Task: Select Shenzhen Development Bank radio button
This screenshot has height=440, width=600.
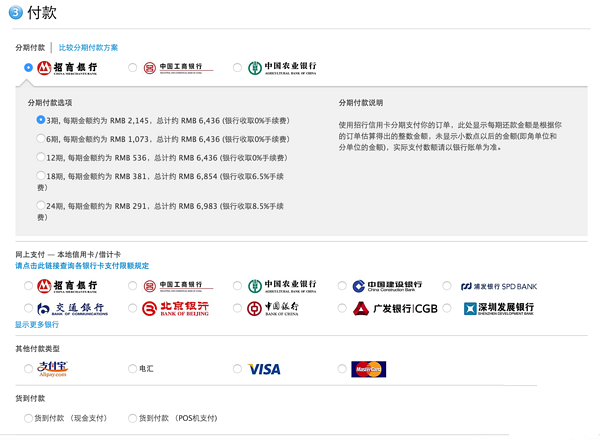Action: (x=447, y=308)
